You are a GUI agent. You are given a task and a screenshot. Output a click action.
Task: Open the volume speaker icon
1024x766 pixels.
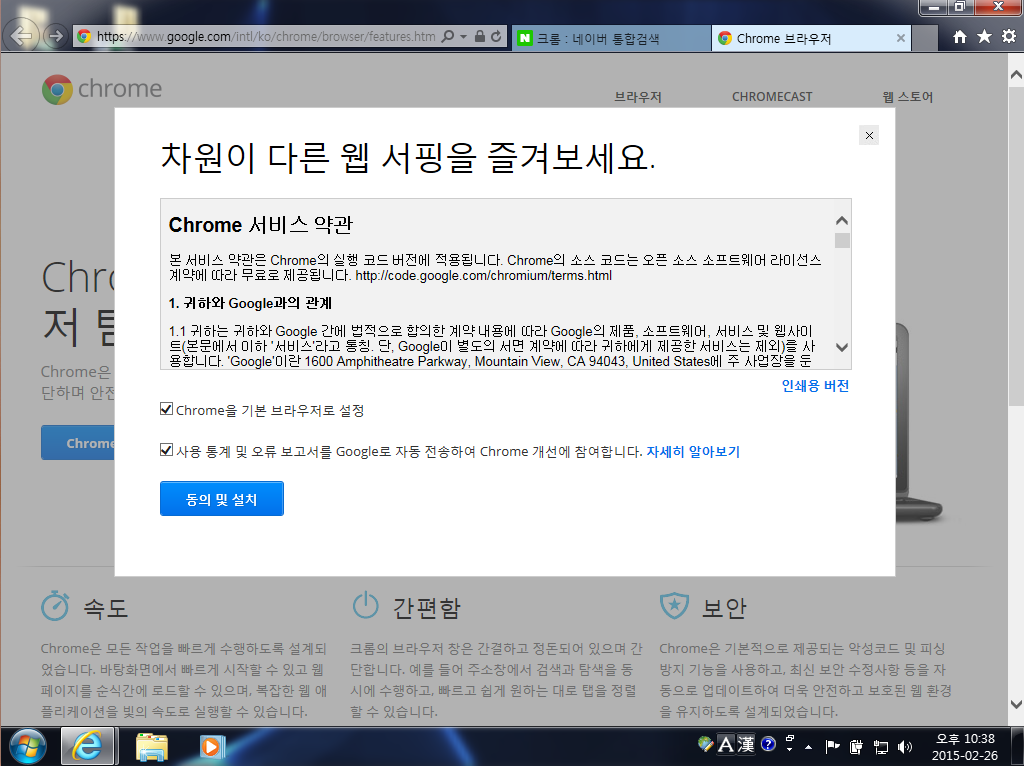905,746
